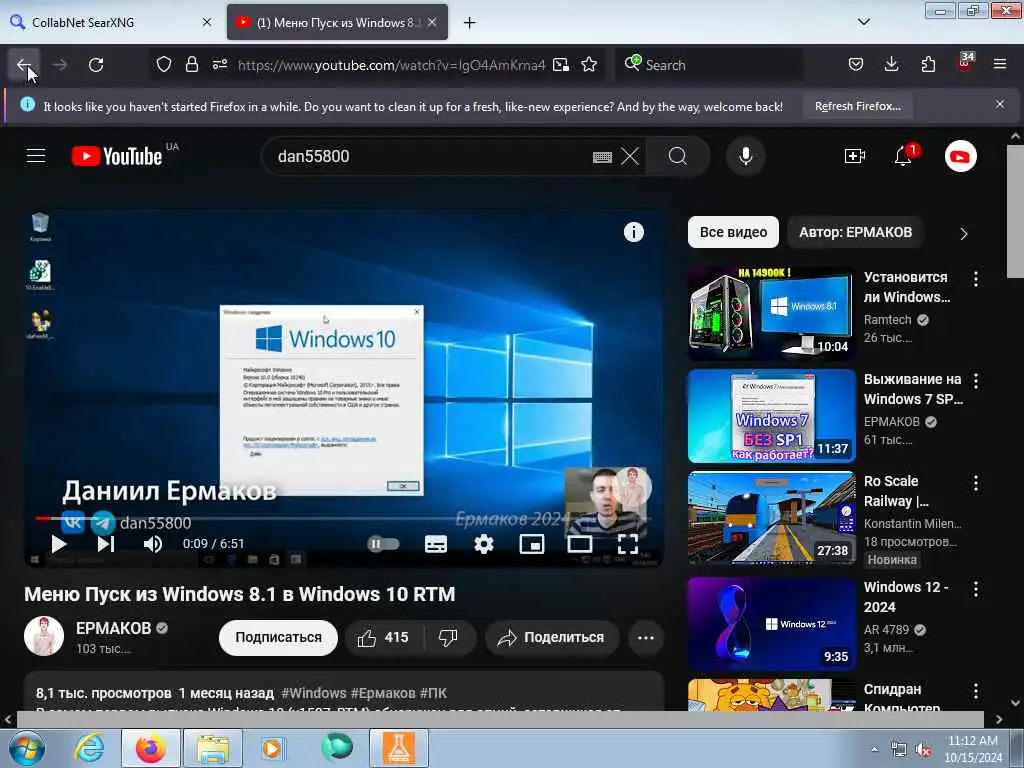Click #Windows hashtag link
This screenshot has width=1024, height=768.
tap(313, 693)
